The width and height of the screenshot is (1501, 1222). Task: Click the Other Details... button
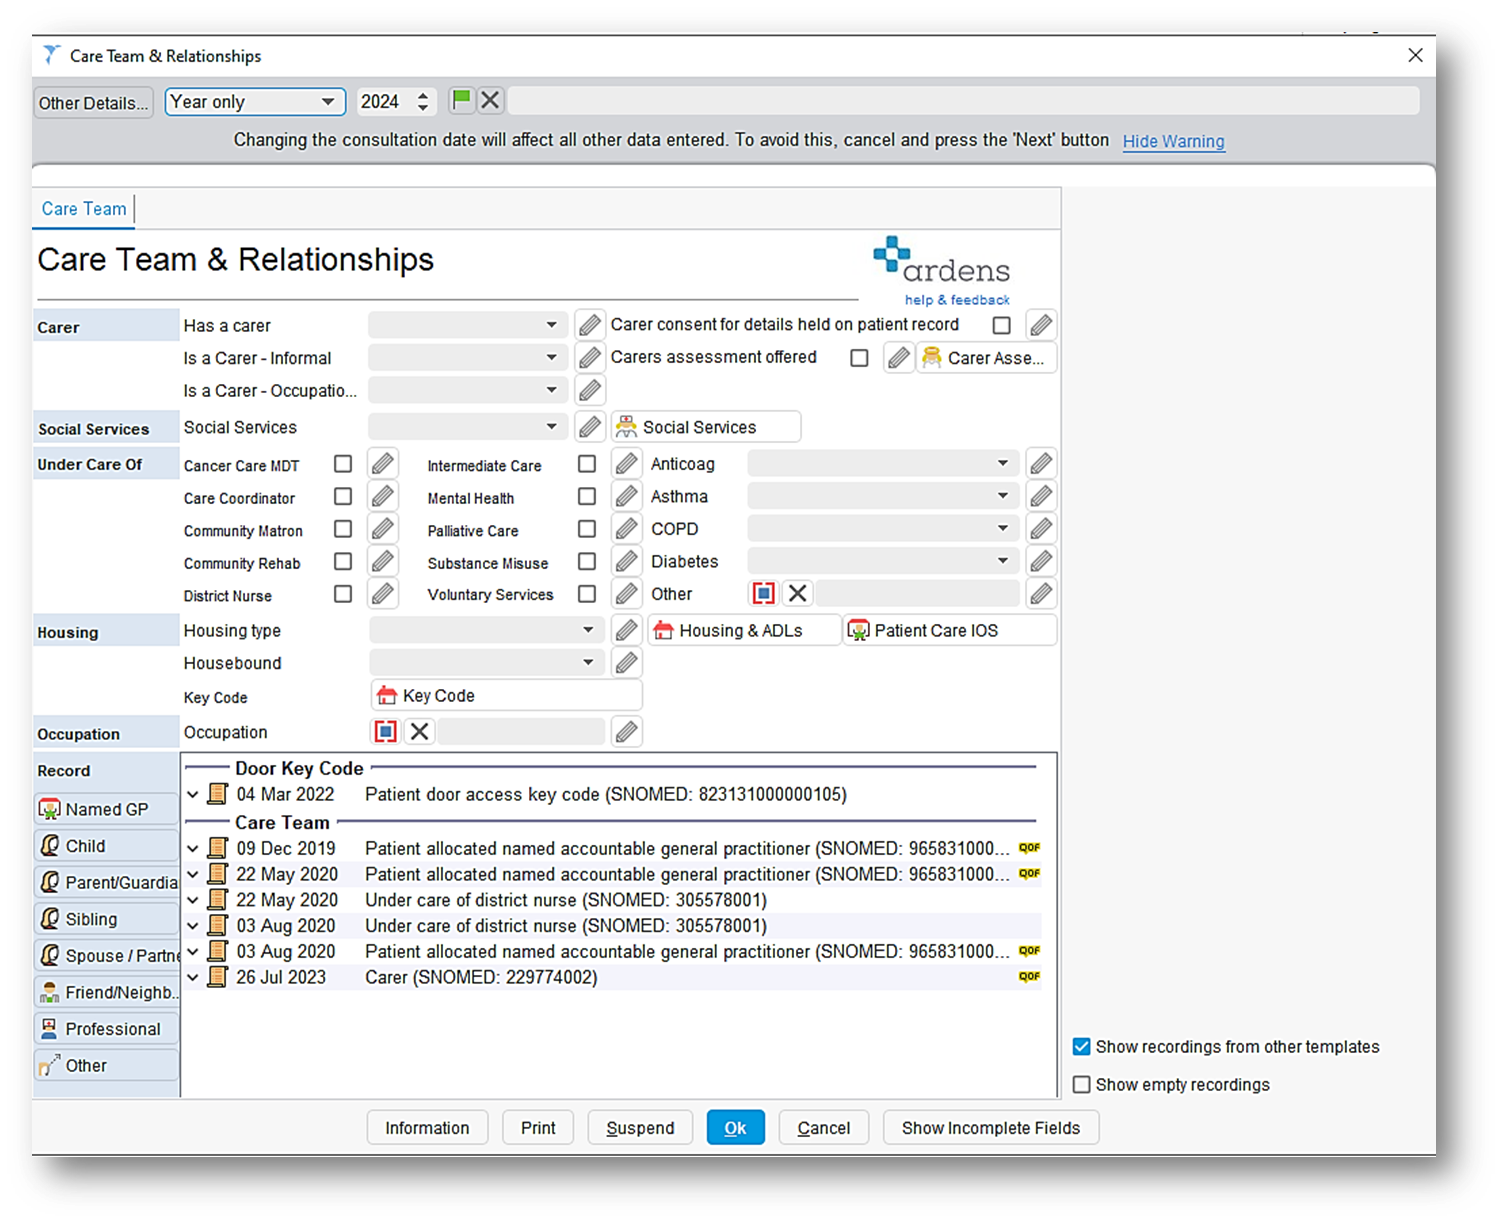click(93, 103)
